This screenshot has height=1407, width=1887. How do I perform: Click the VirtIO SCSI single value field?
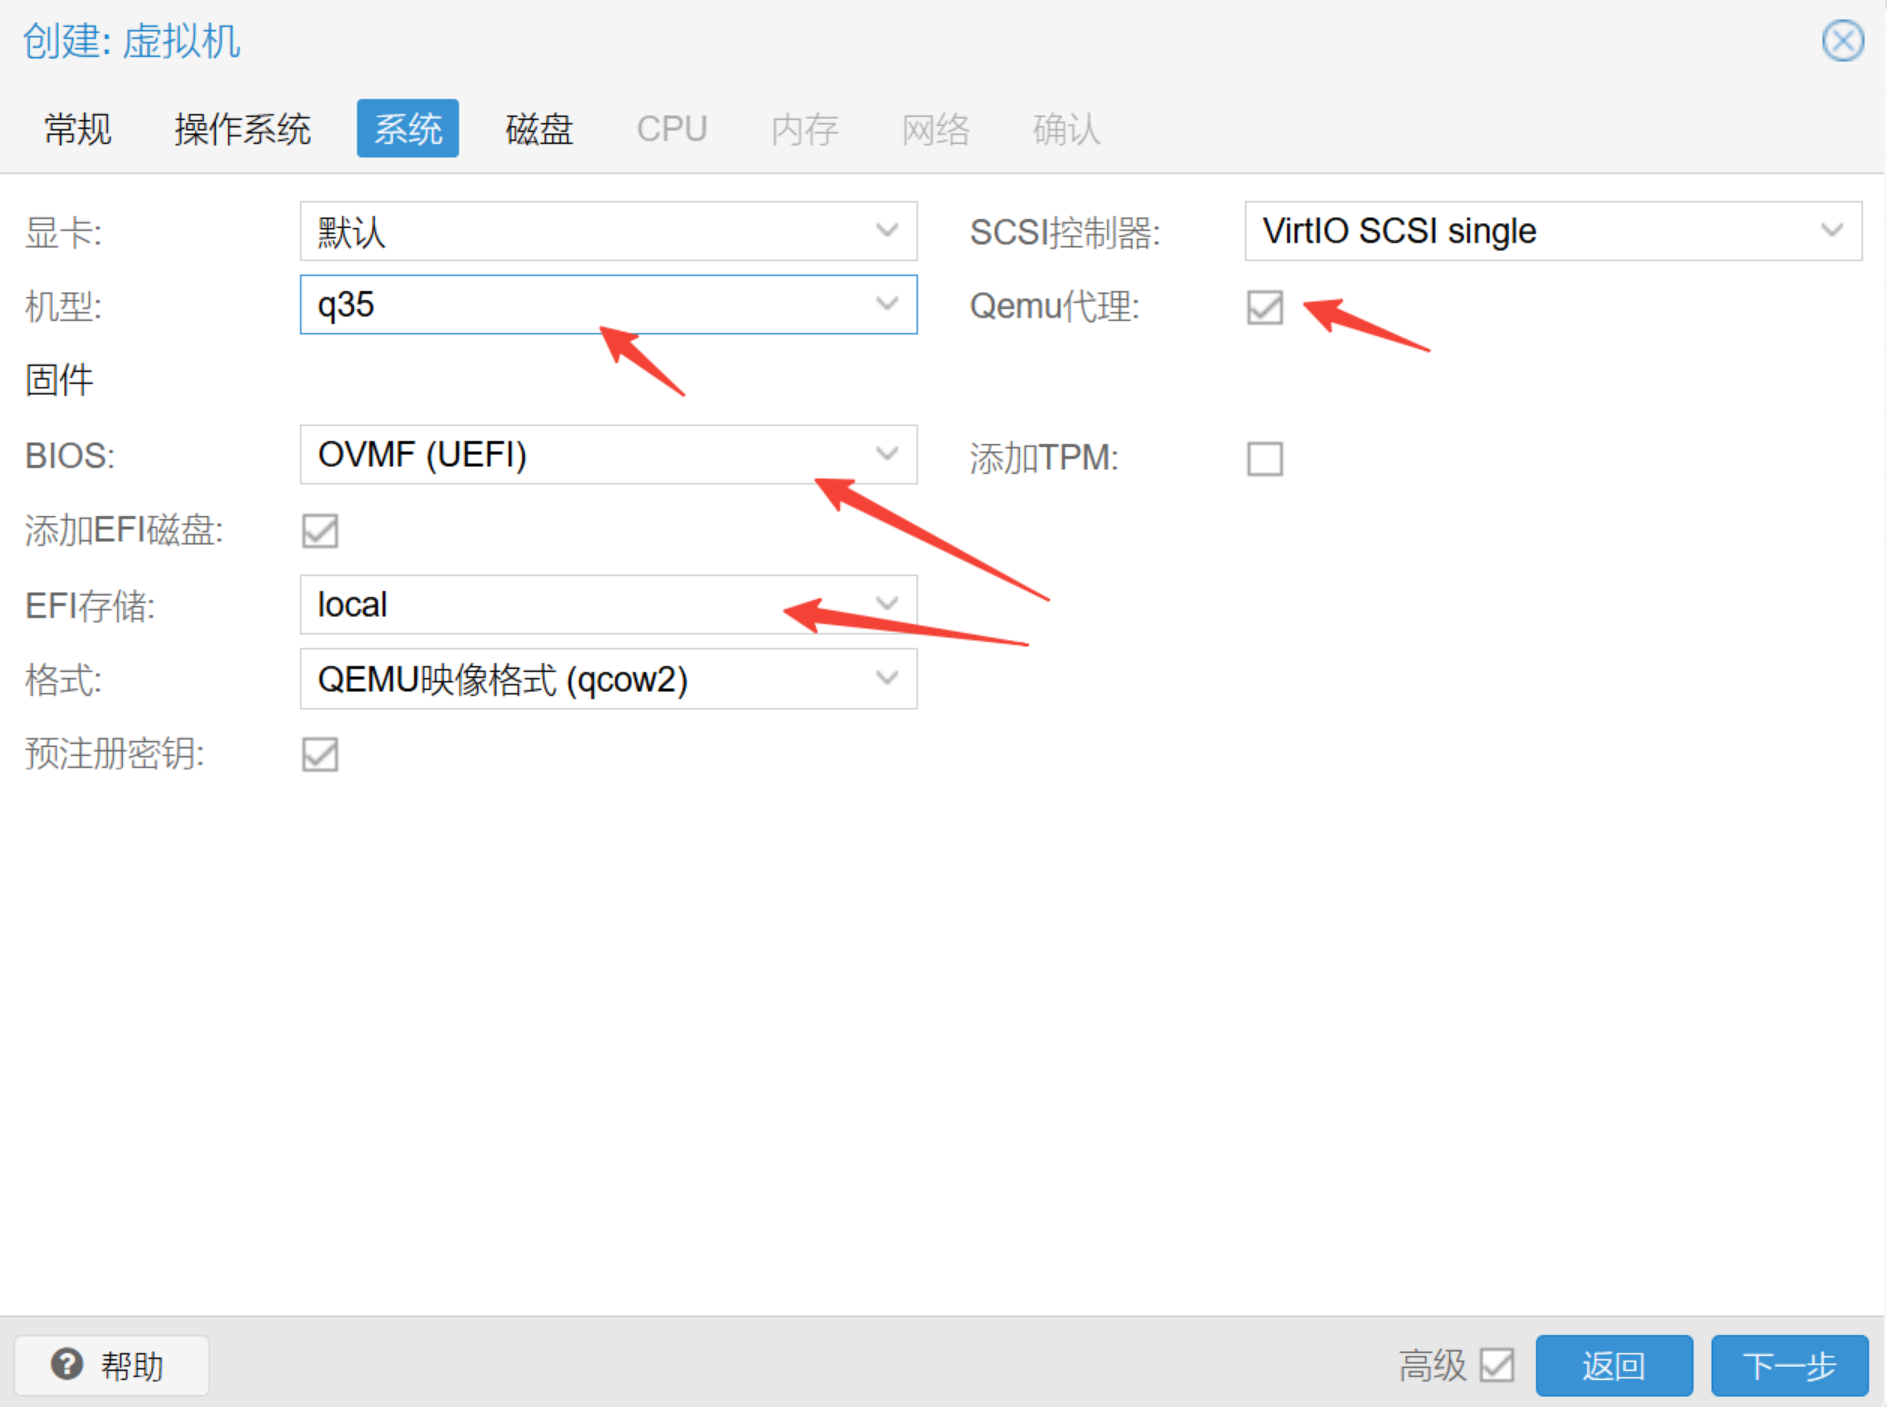pos(1553,231)
